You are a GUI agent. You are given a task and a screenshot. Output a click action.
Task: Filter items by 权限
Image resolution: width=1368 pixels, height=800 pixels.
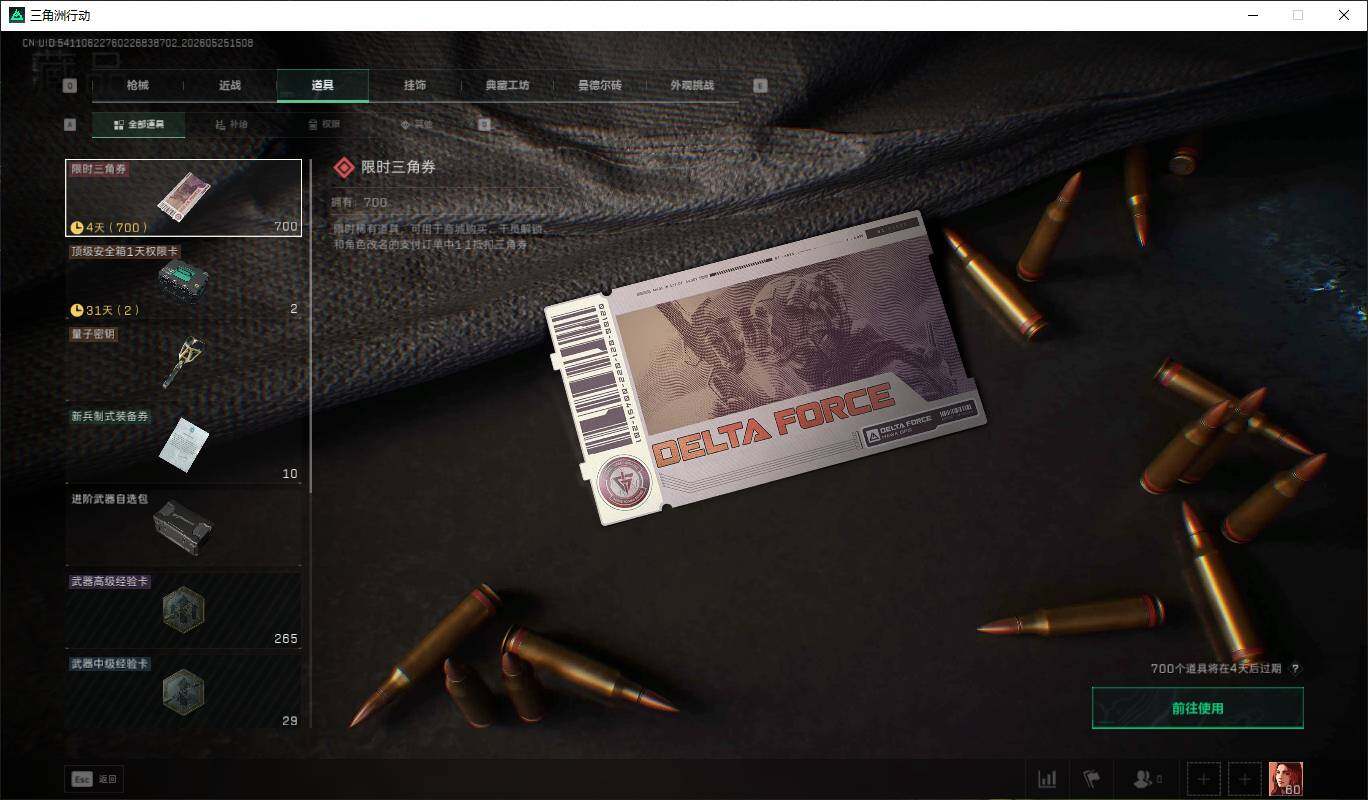(324, 125)
